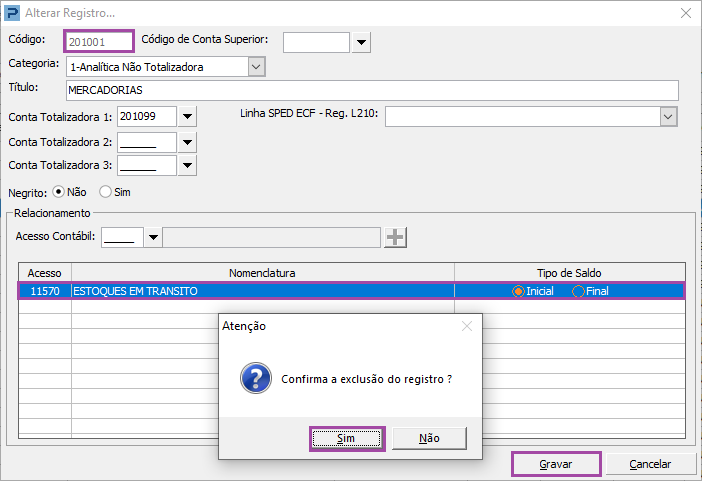Click Conta Totalizadora 1 field 201099

[147, 116]
